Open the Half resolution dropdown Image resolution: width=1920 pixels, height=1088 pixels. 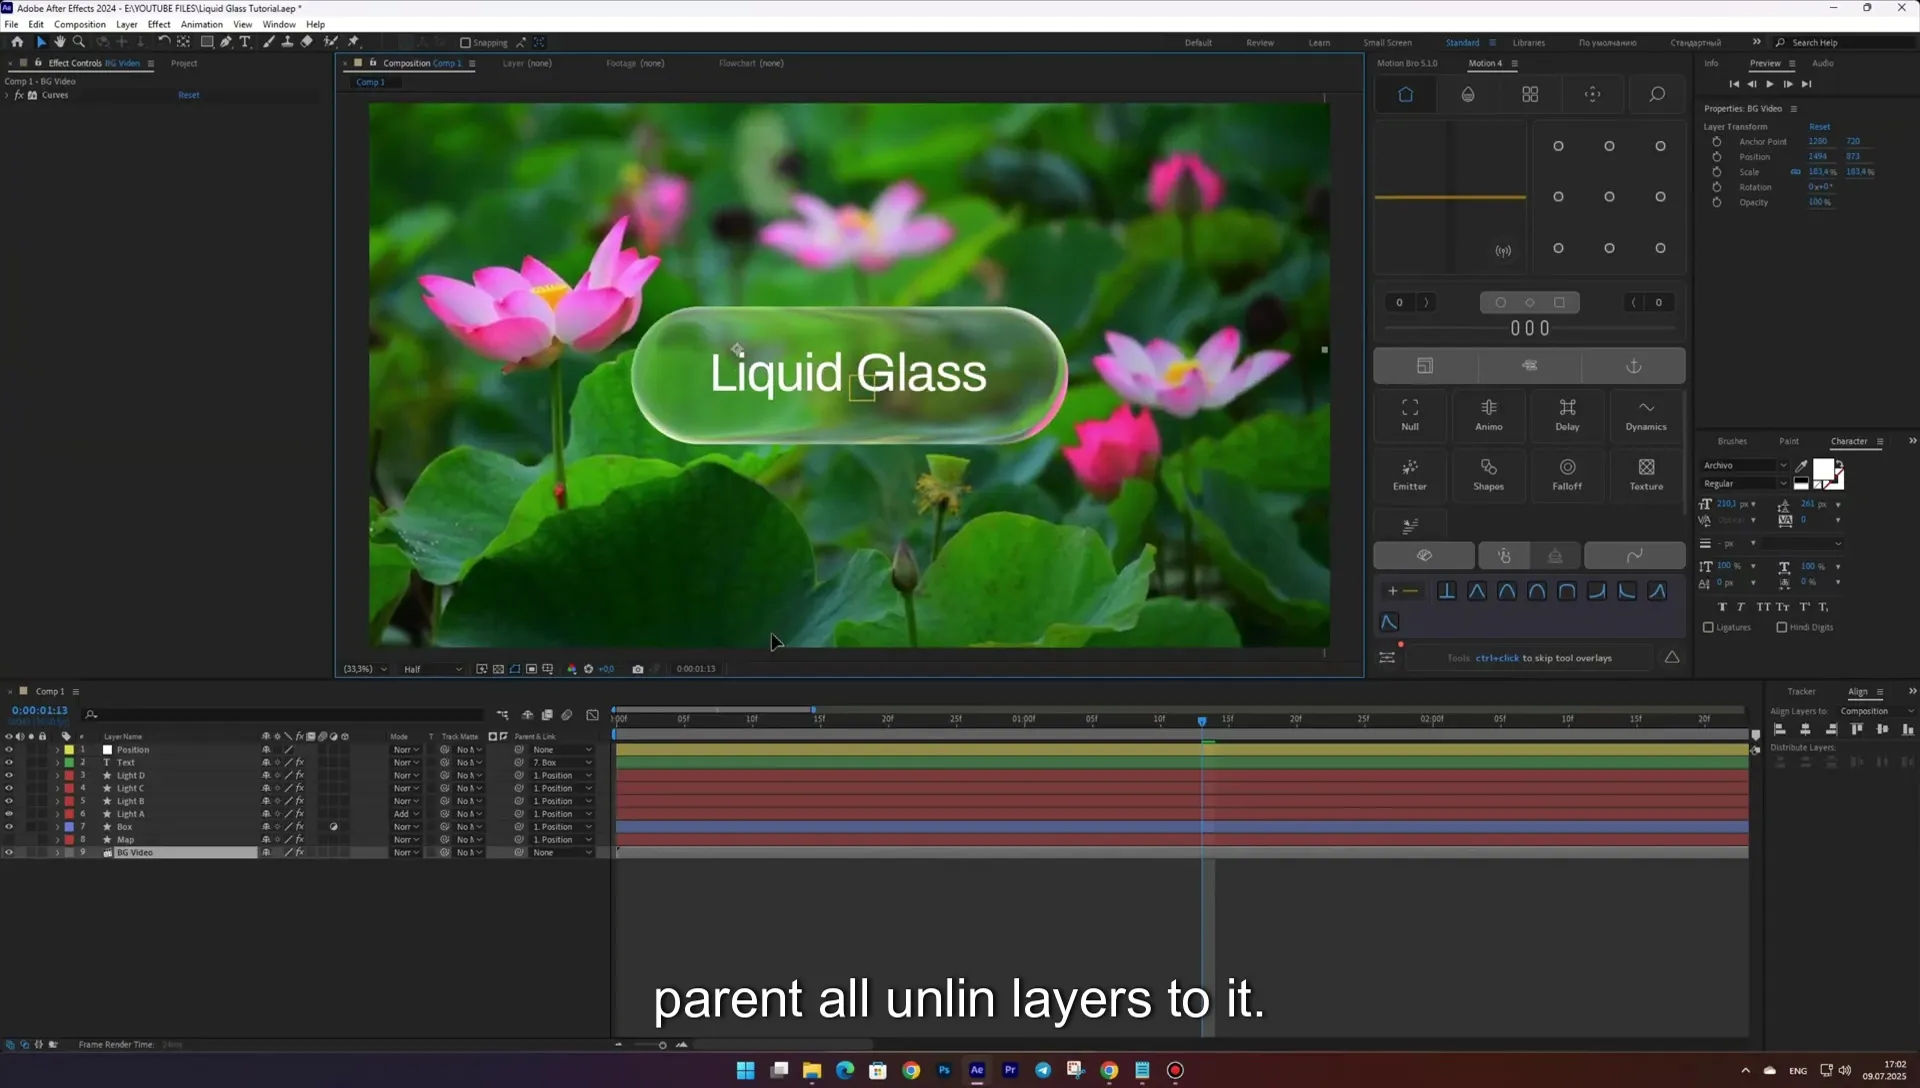(x=433, y=669)
